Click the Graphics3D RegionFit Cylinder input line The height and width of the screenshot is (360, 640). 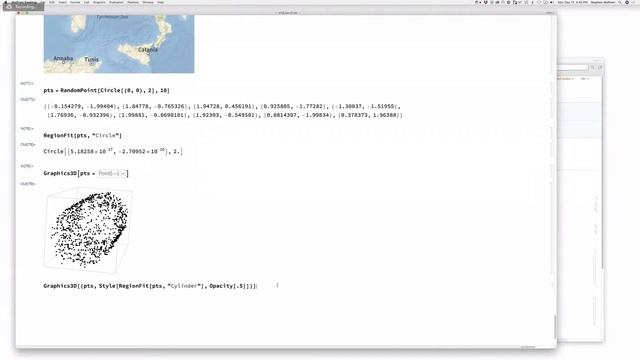coord(150,286)
